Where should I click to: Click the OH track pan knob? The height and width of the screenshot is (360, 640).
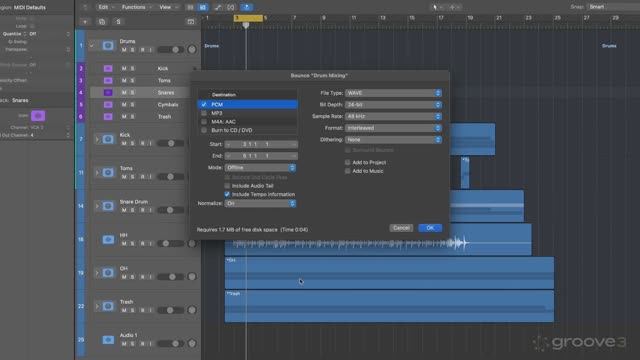[x=192, y=277]
